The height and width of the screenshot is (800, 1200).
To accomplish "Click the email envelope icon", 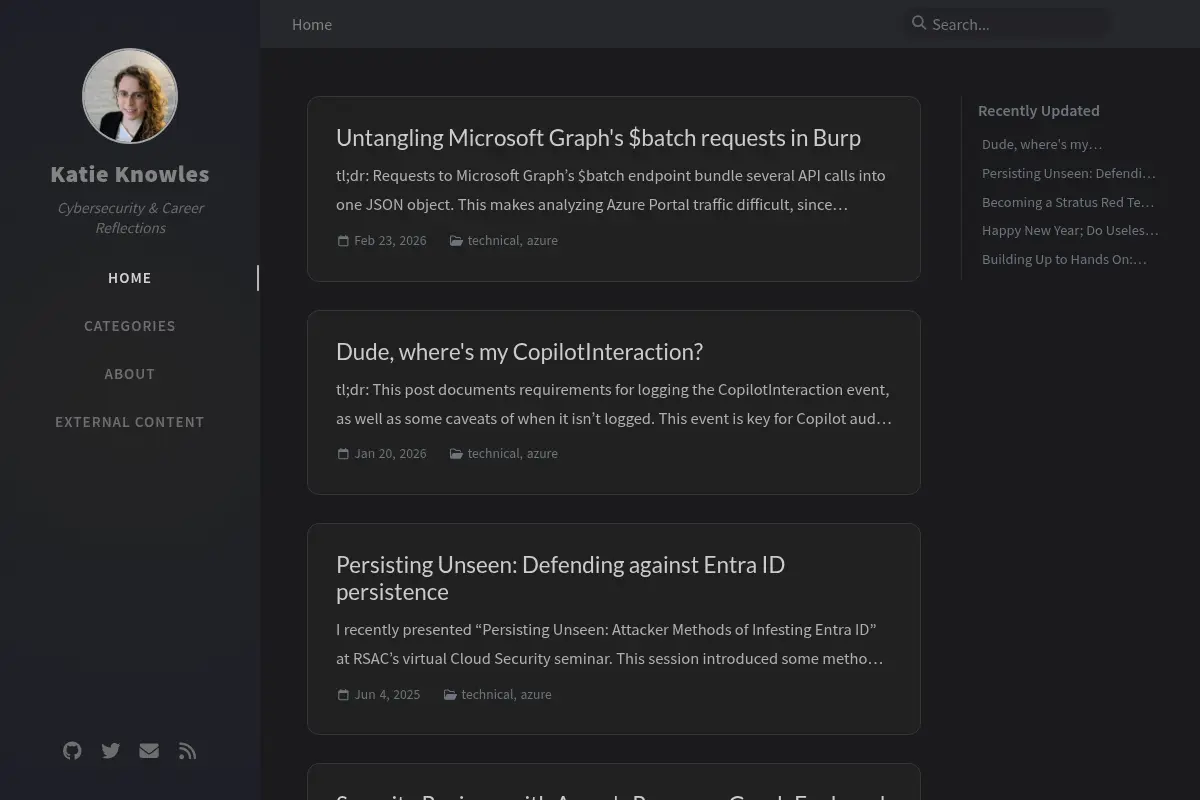I will click(x=149, y=750).
